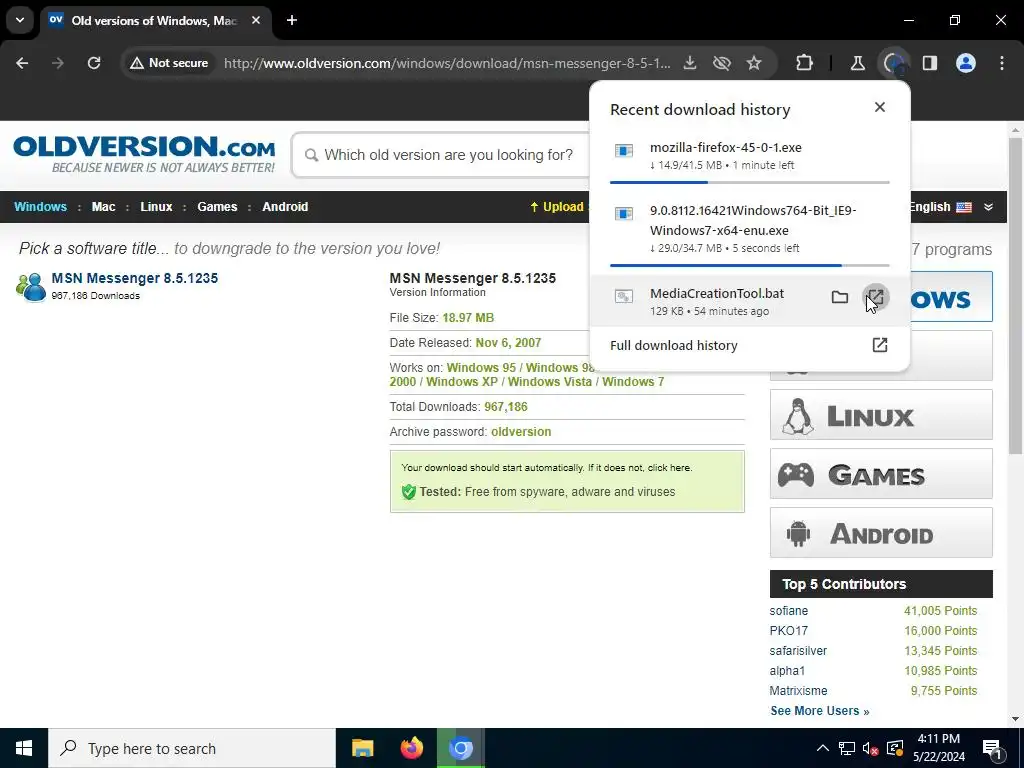Select the Old versions of Windows tab
The height and width of the screenshot is (768, 1024).
pyautogui.click(x=154, y=20)
